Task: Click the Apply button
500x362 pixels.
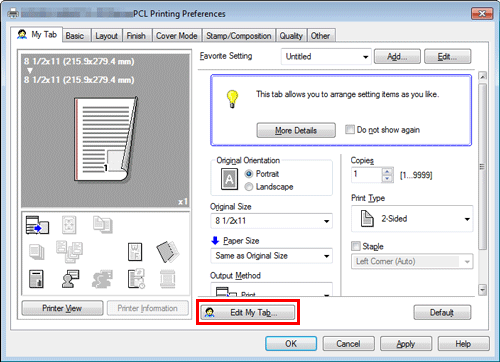Action: coord(406,344)
